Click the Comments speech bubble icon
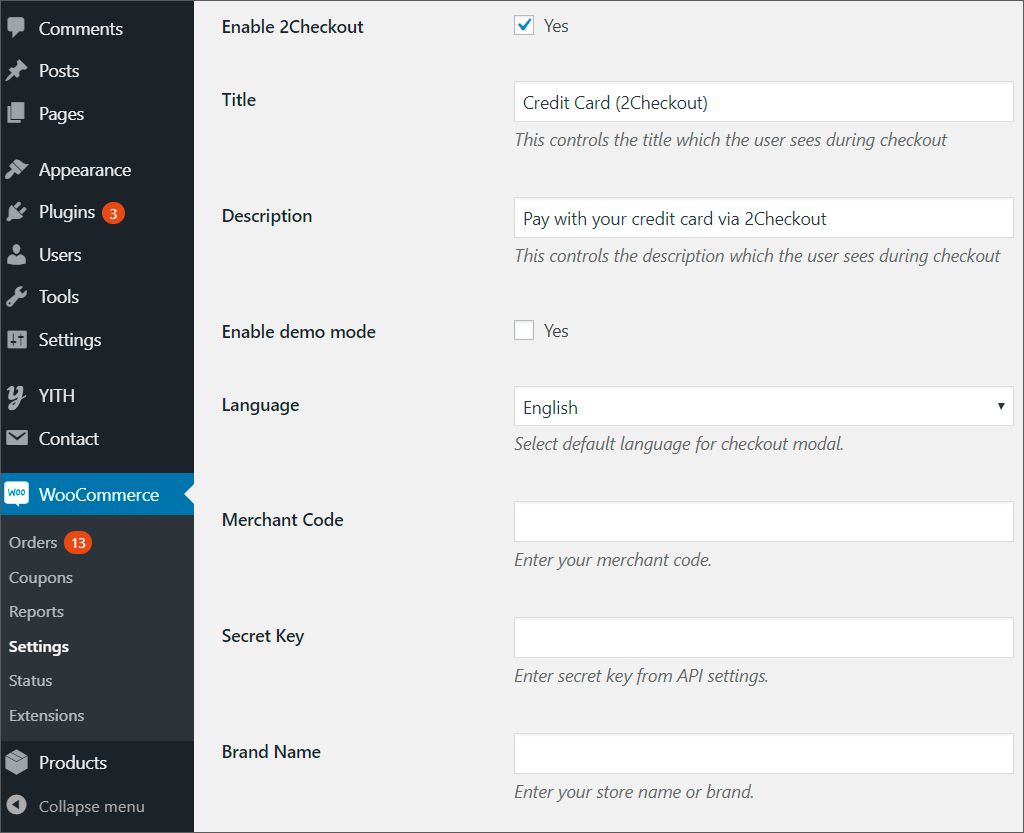1024x833 pixels. tap(16, 28)
